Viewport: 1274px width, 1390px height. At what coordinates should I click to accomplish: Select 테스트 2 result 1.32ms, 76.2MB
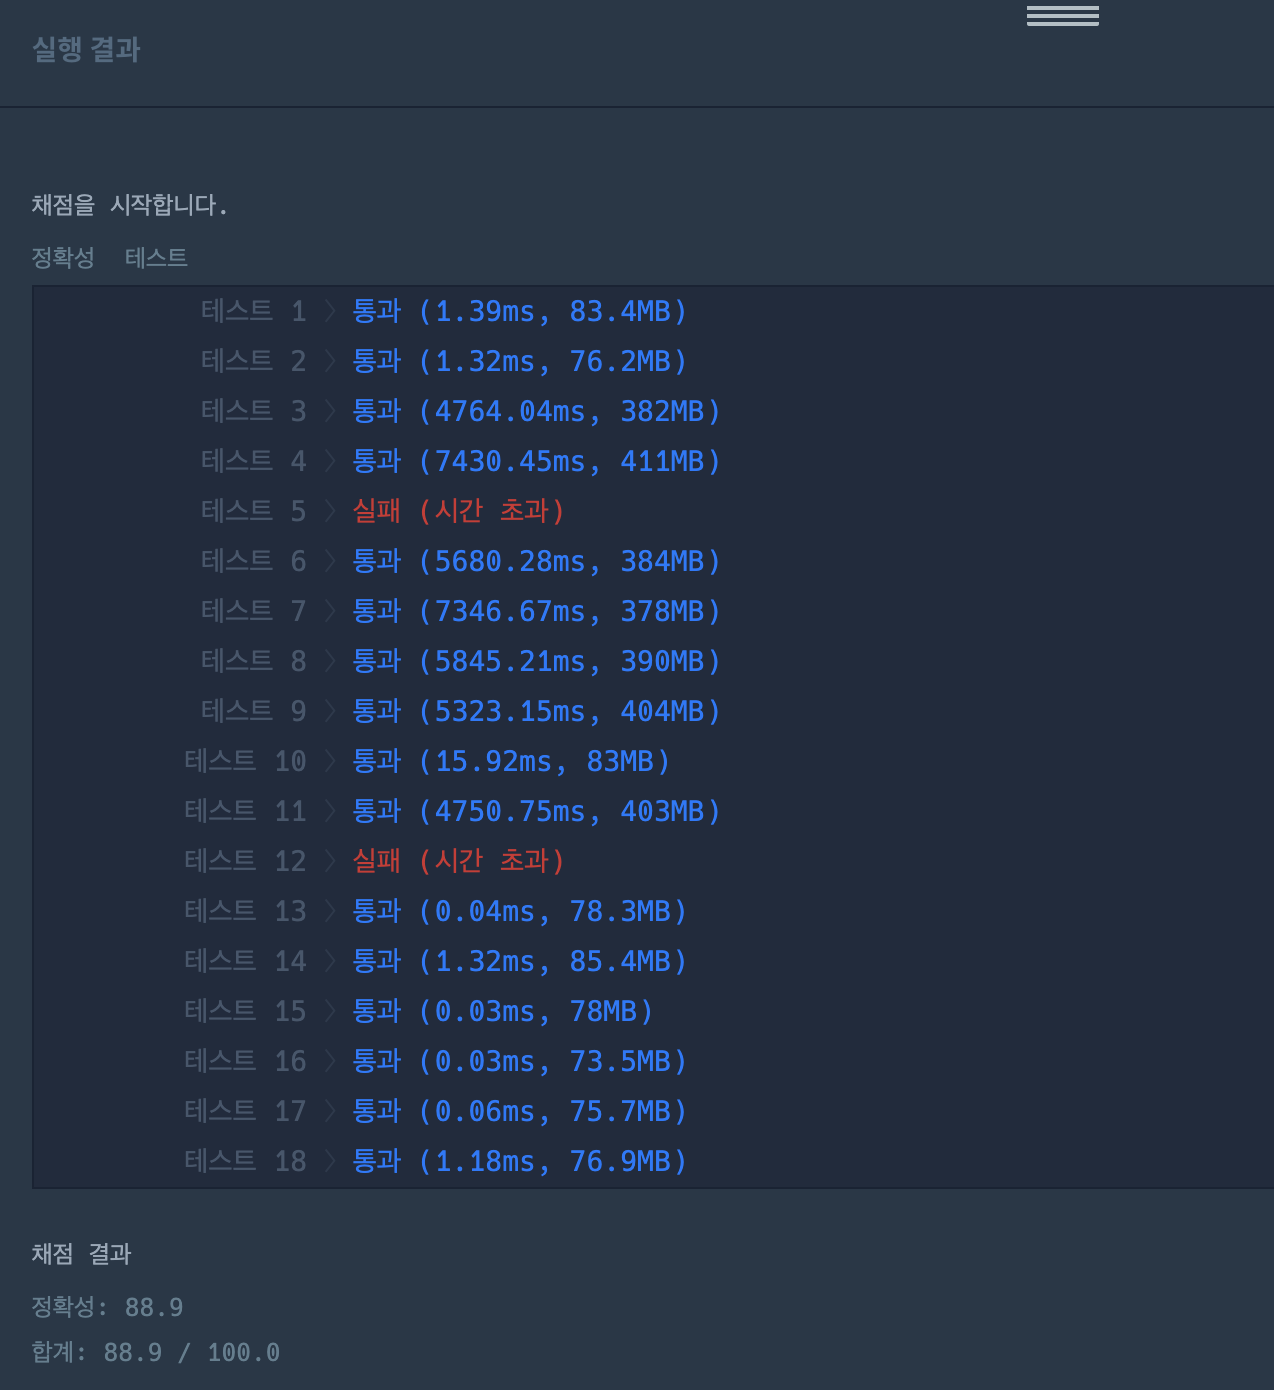tap(520, 361)
